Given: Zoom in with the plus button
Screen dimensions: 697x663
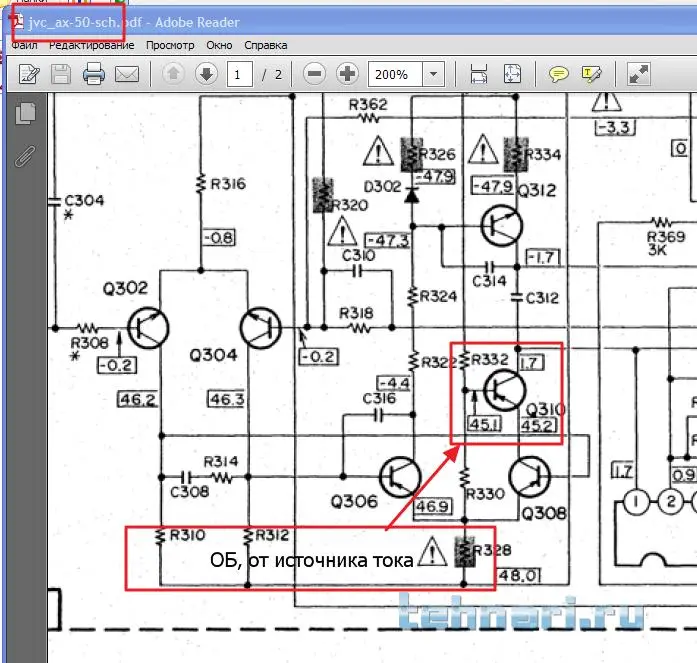Looking at the screenshot, I should click(347, 74).
